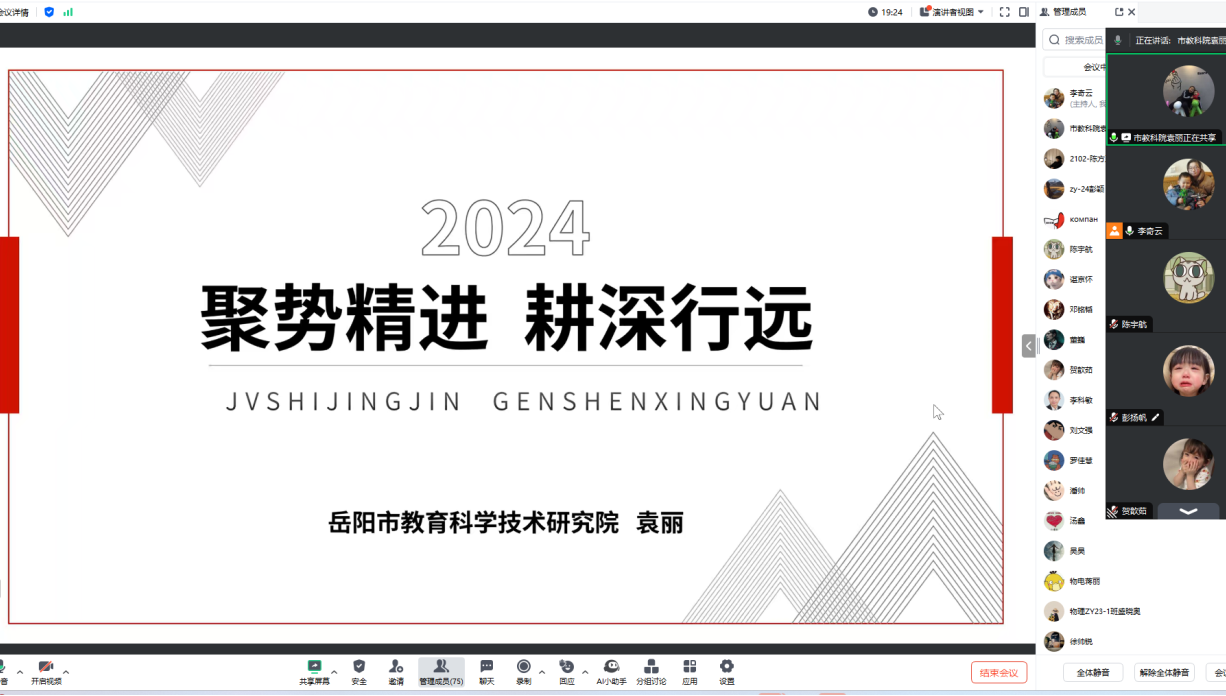Expand options arrow next to 共享屏幕
1226x696 pixels.
[x=334, y=671]
